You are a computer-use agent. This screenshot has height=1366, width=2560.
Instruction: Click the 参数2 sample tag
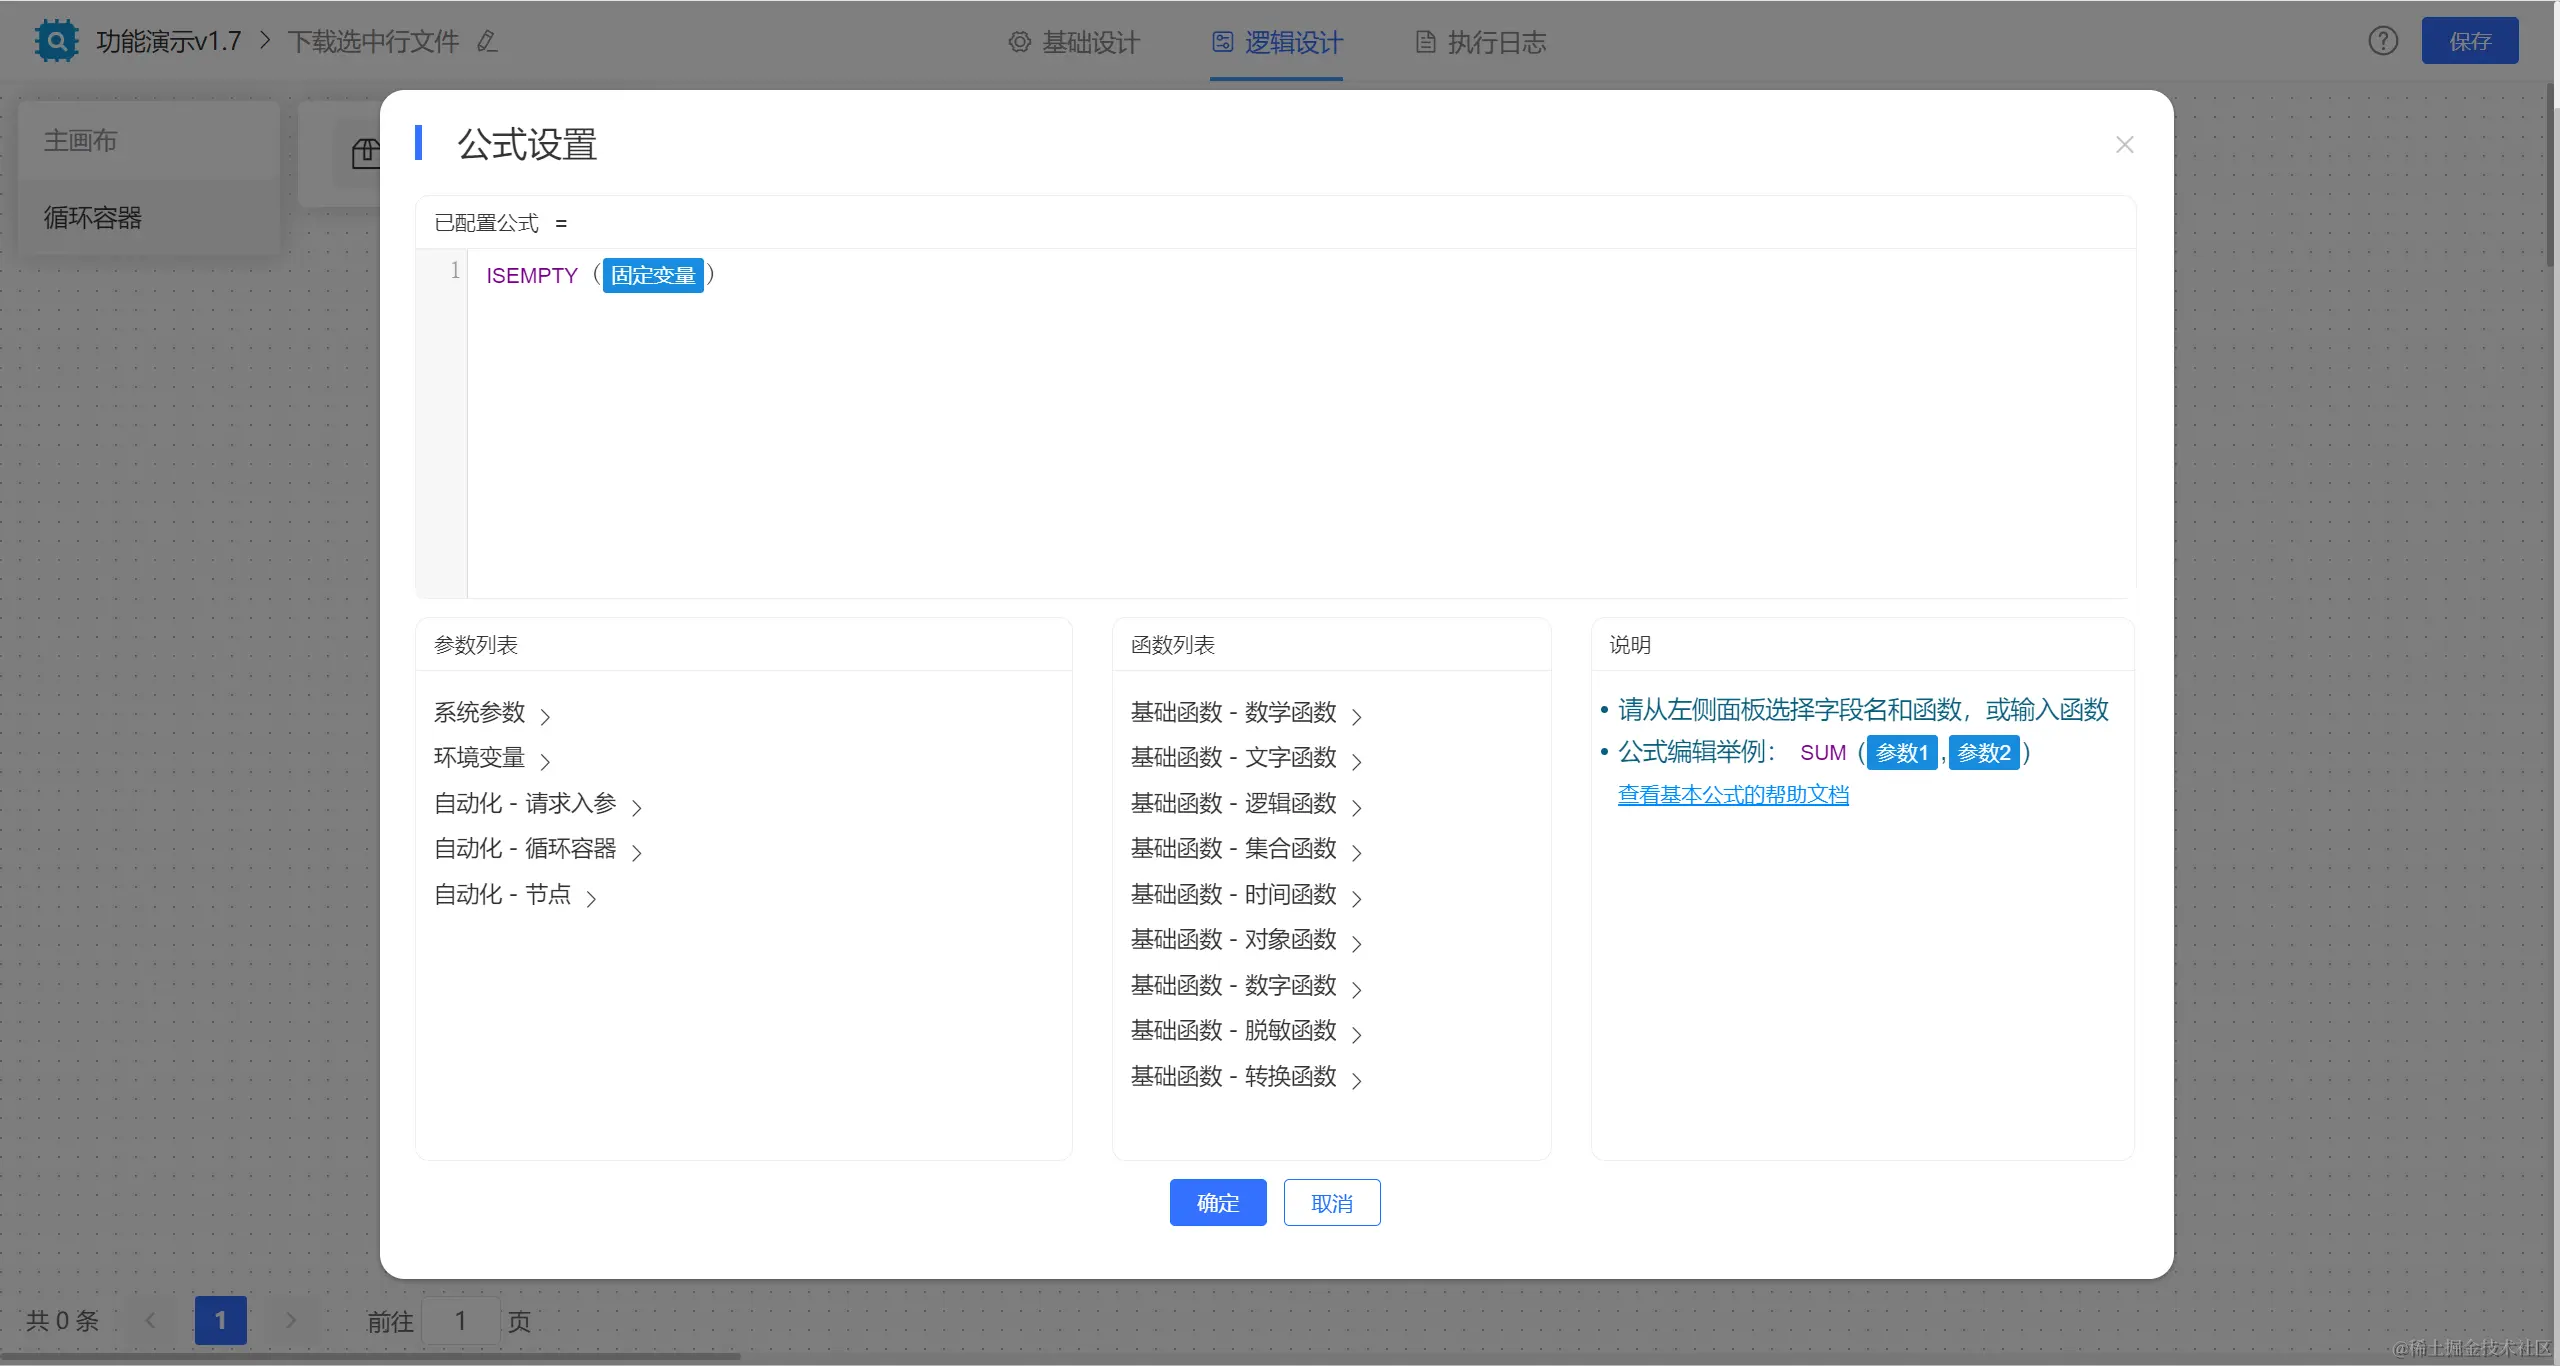(x=1983, y=753)
